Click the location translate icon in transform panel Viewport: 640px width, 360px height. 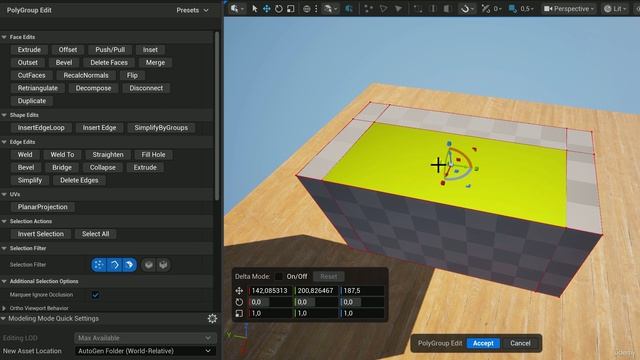239,291
